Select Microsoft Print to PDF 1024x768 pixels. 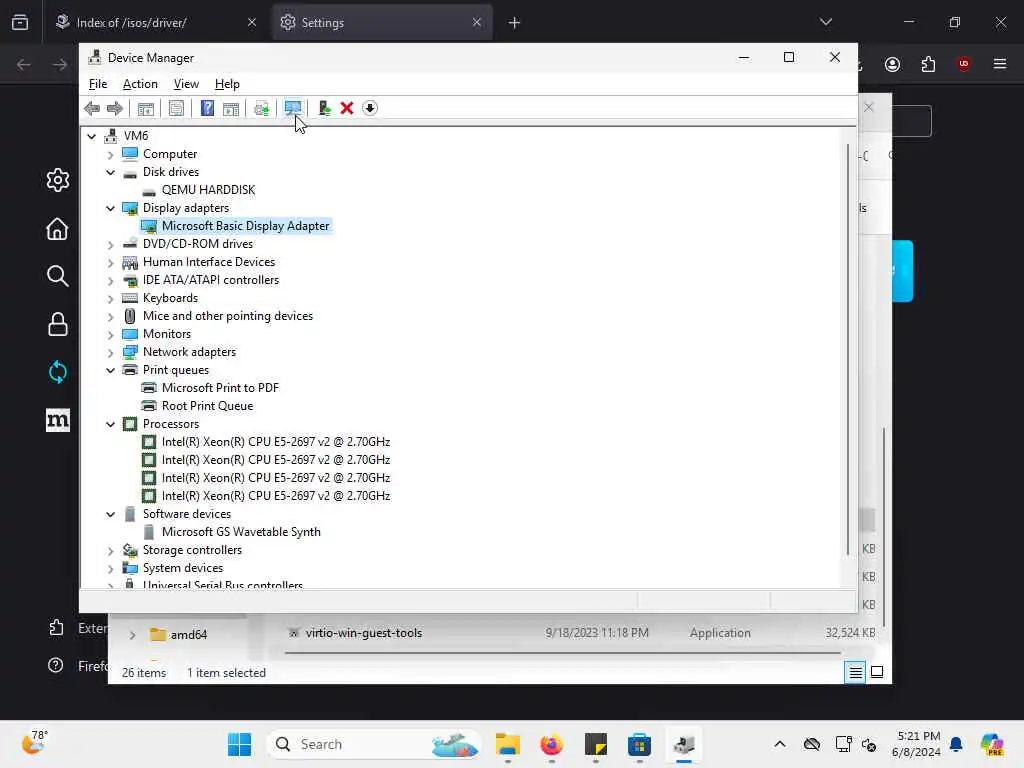tap(220, 388)
